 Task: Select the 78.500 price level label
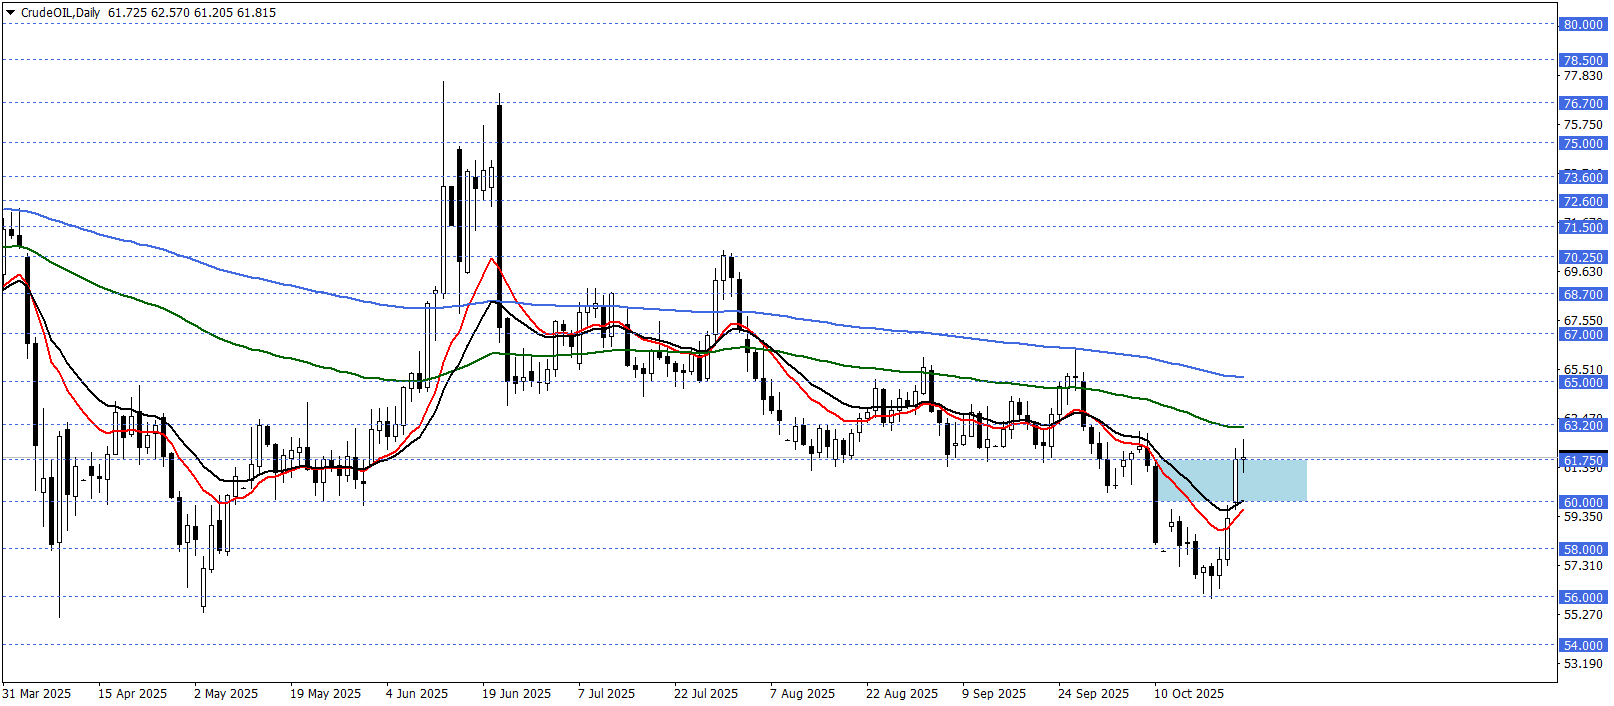tap(1582, 60)
